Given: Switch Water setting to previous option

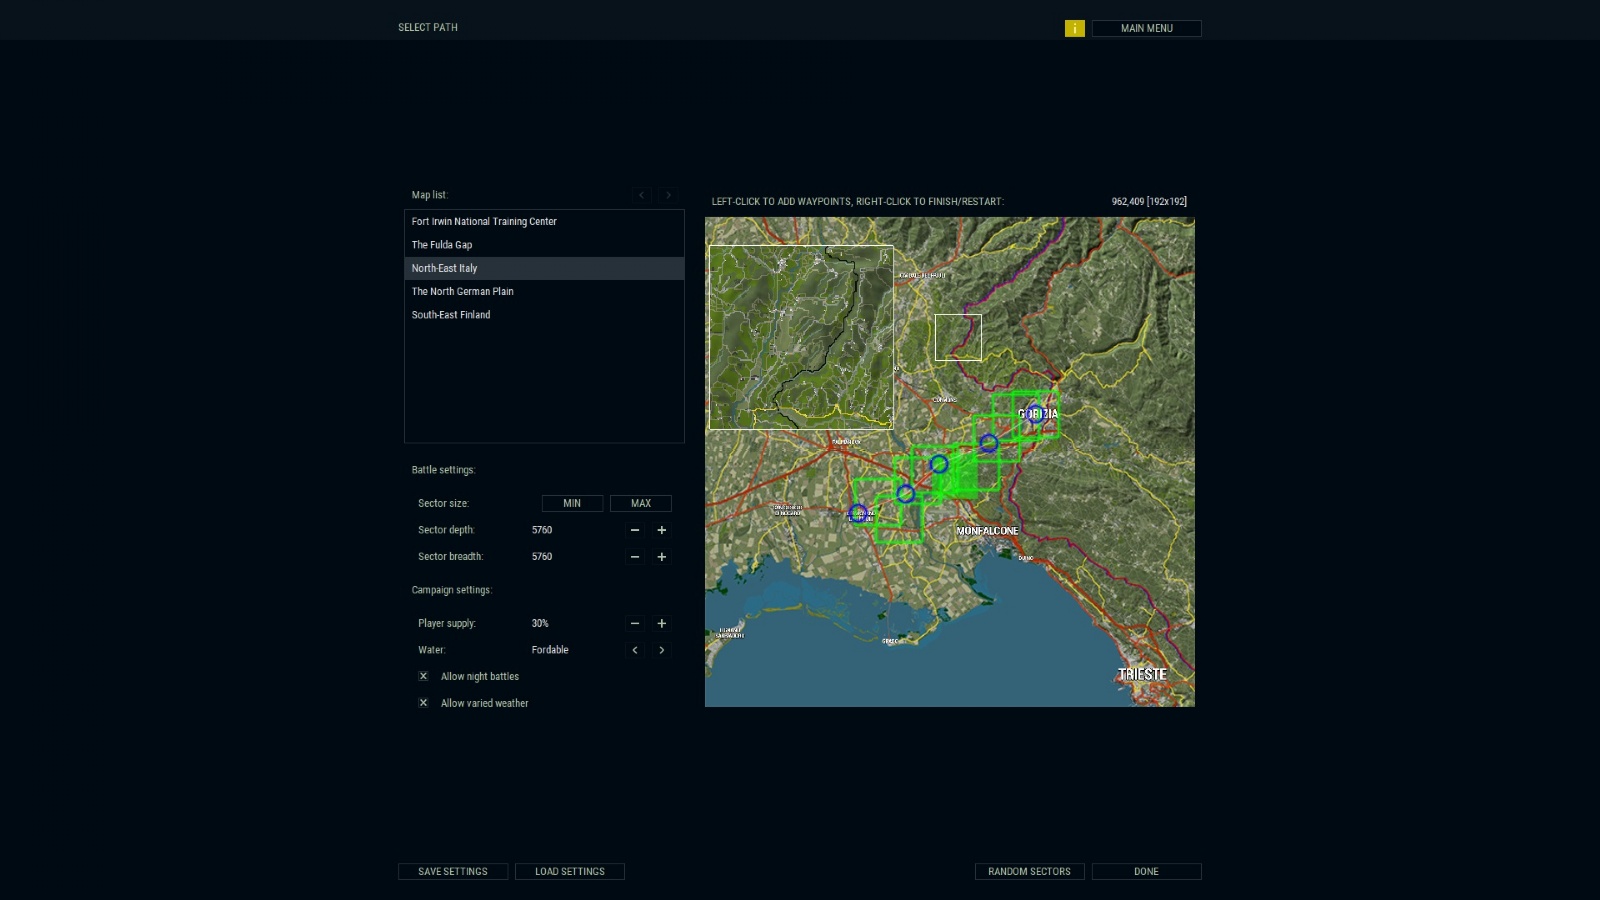Looking at the screenshot, I should (x=634, y=650).
